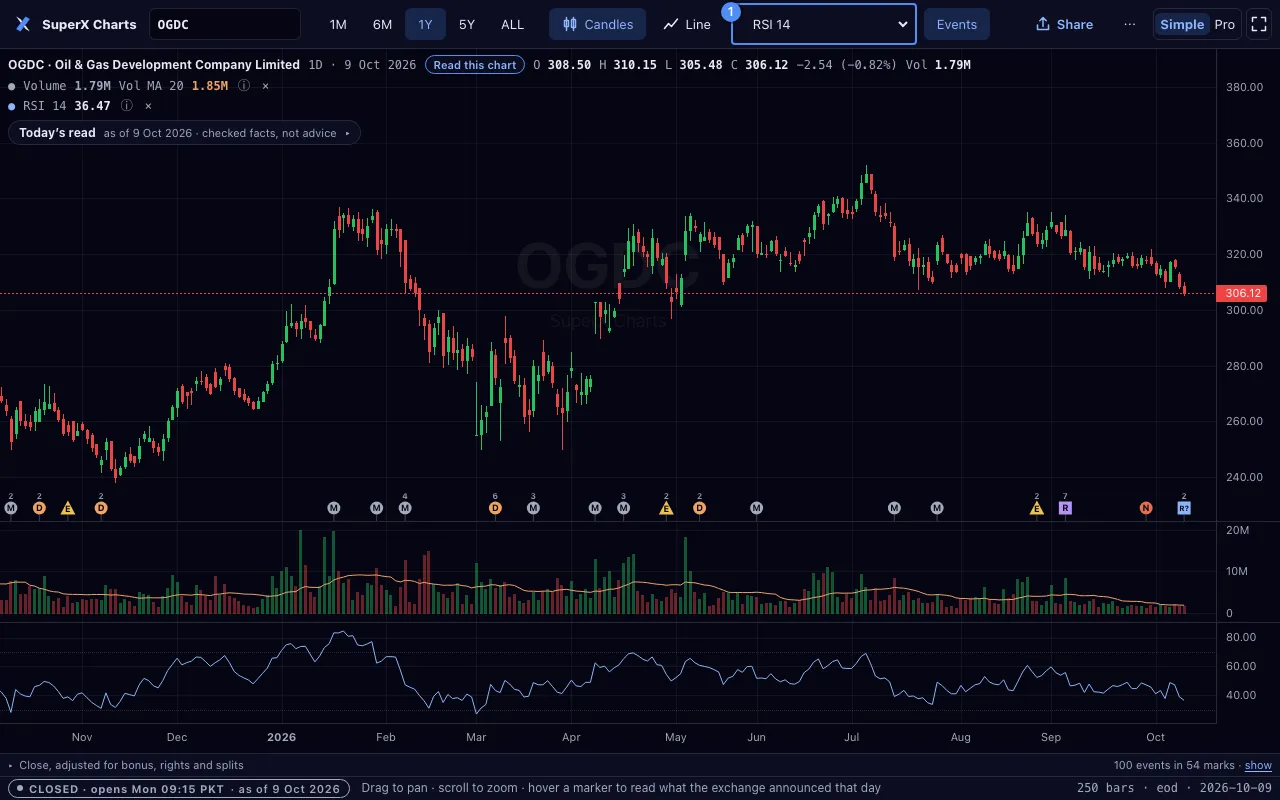This screenshot has height=800, width=1280.
Task: Open the more options ellipsis menu
Action: pyautogui.click(x=1130, y=24)
